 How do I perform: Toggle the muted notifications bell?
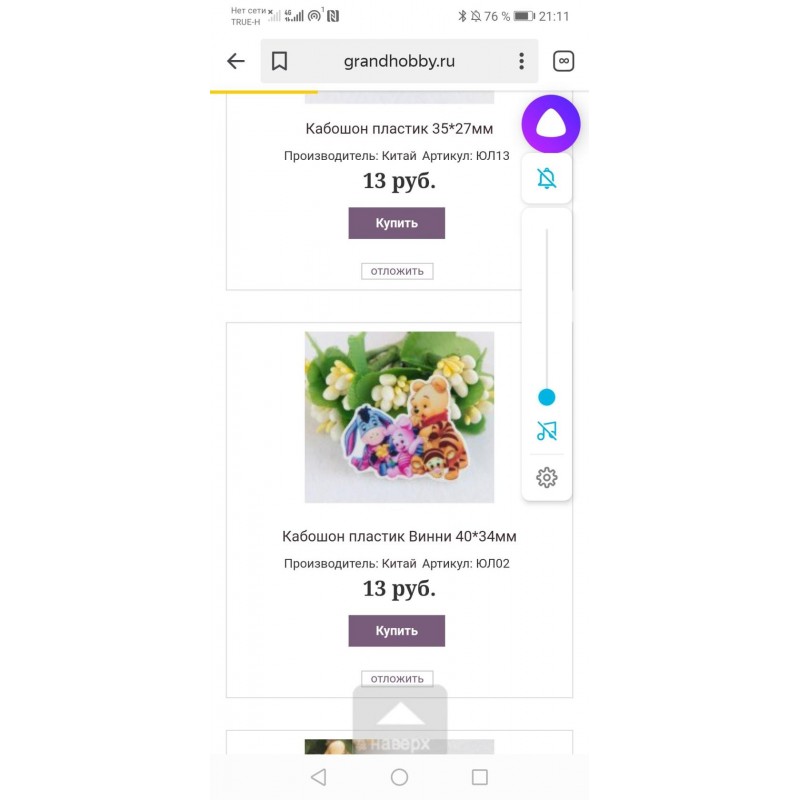pos(546,178)
